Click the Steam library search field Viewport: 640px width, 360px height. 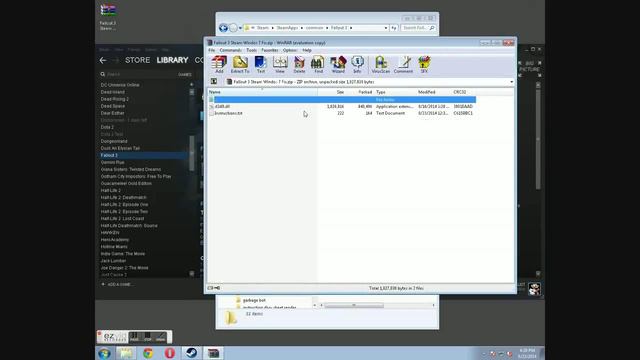tap(137, 74)
